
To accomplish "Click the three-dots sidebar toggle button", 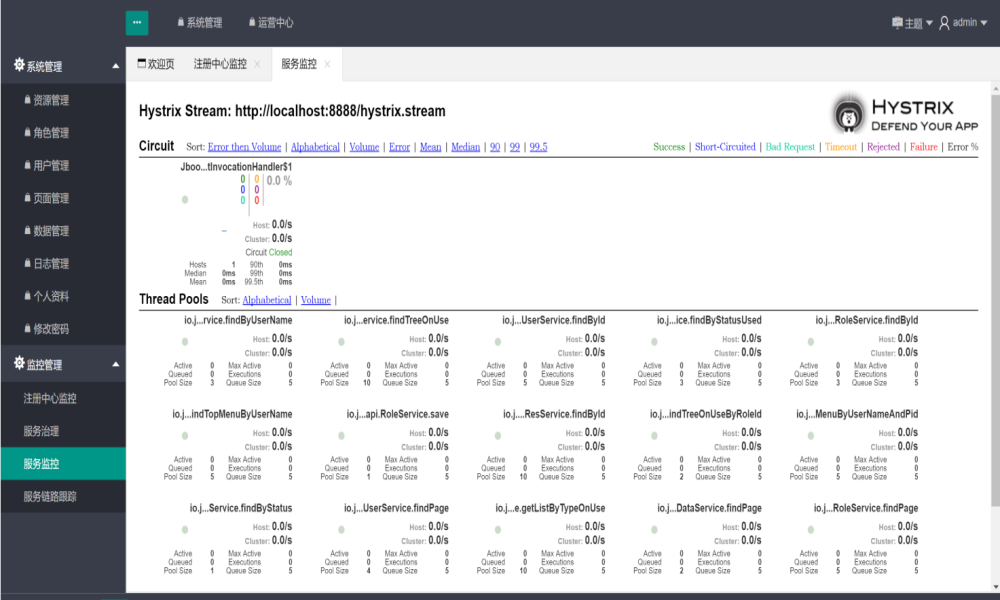I will pyautogui.click(x=137, y=22).
